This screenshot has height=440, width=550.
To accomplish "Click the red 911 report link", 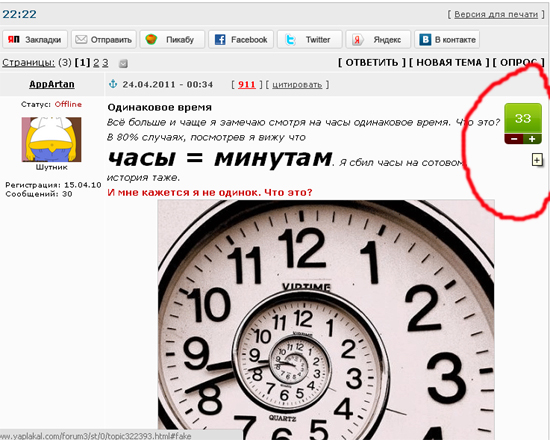I will [247, 85].
